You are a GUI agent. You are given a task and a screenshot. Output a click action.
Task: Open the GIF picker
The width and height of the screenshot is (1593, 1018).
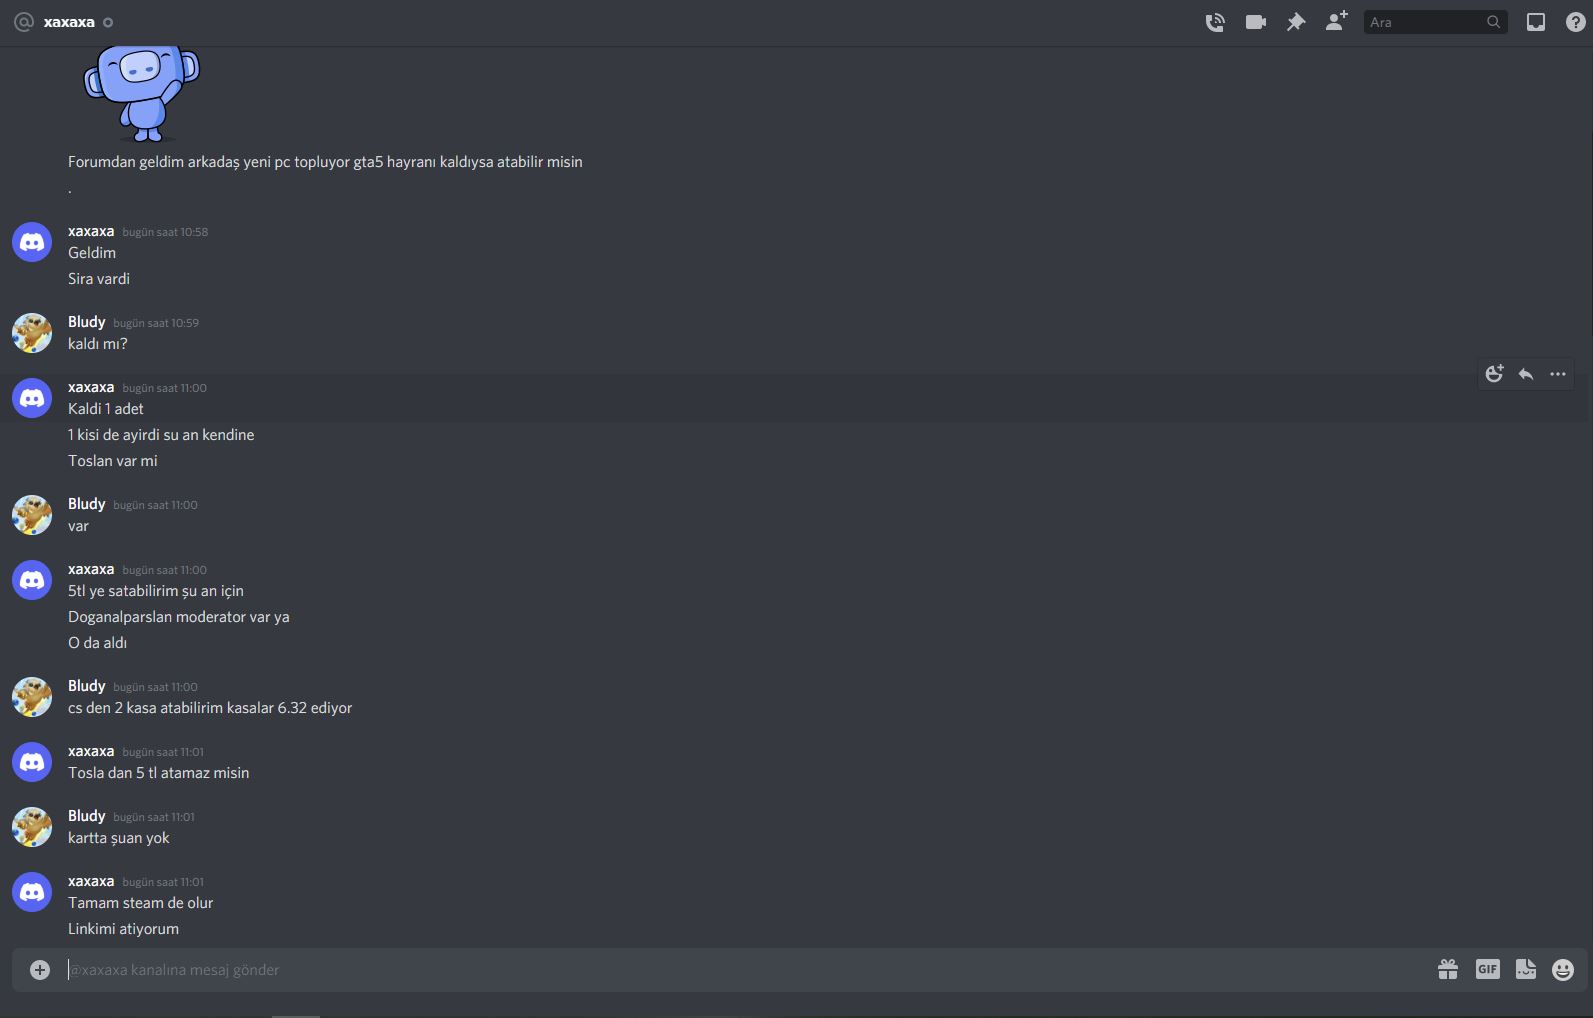pyautogui.click(x=1487, y=969)
